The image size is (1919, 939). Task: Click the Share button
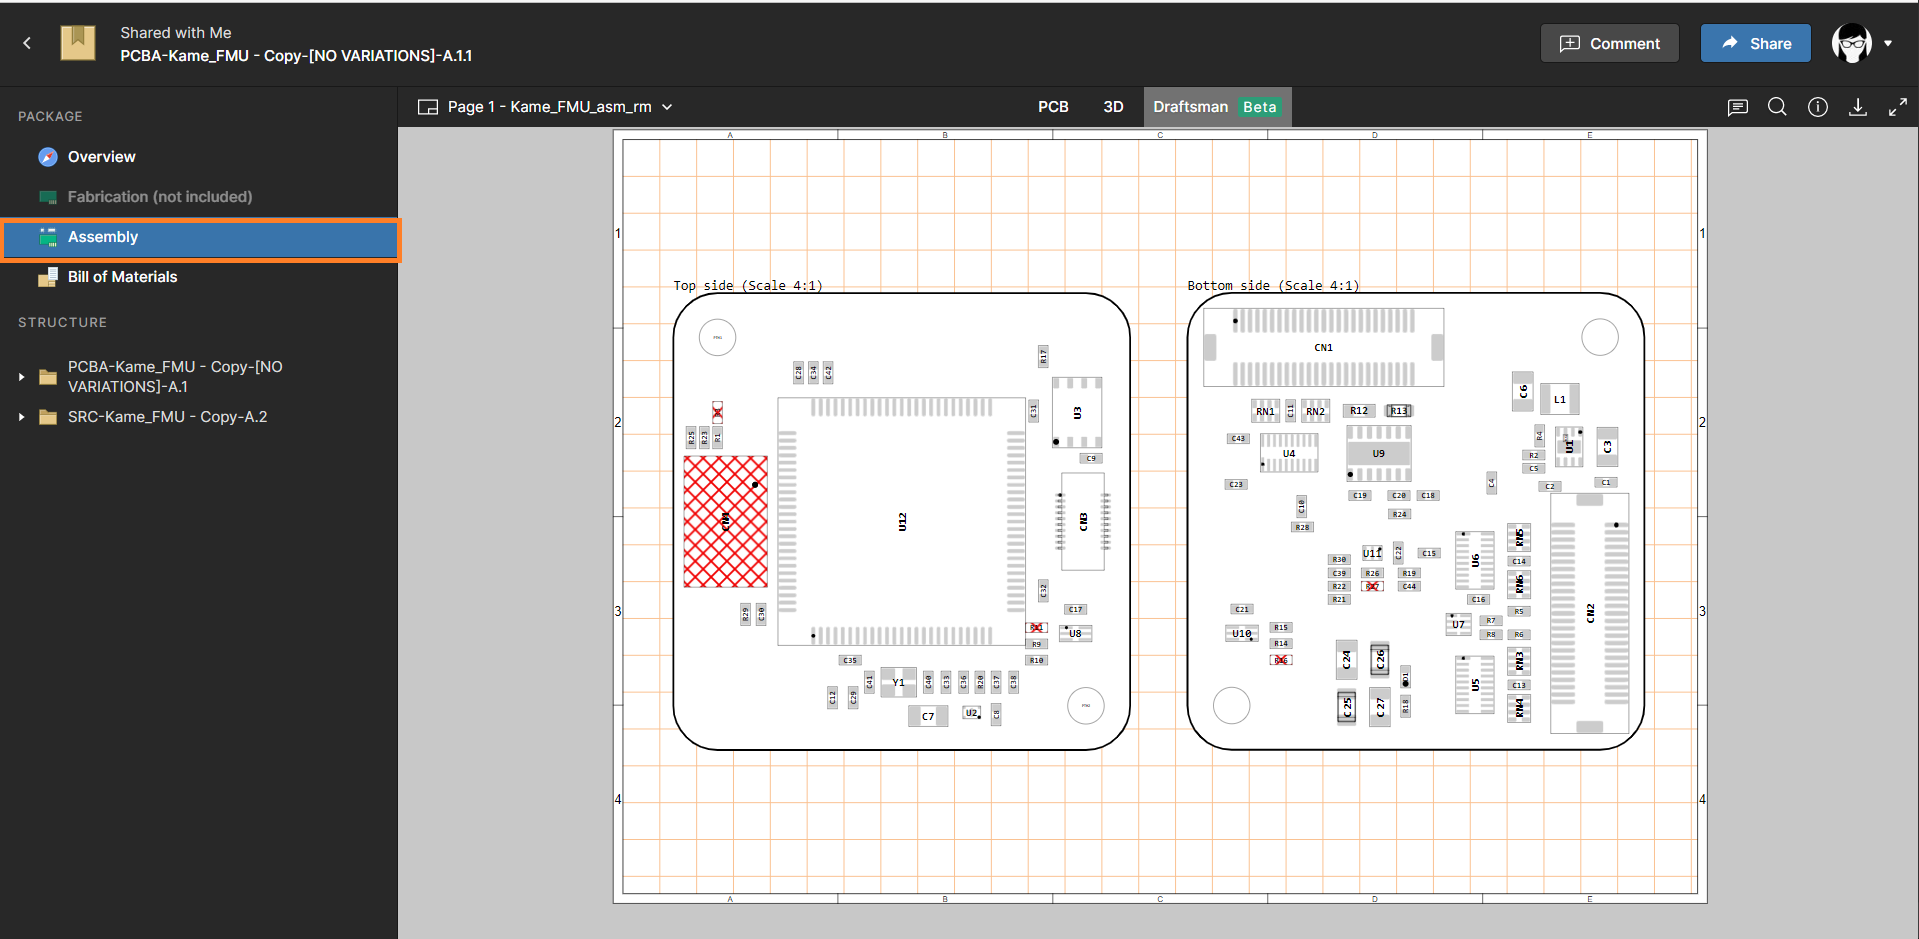pos(1755,43)
